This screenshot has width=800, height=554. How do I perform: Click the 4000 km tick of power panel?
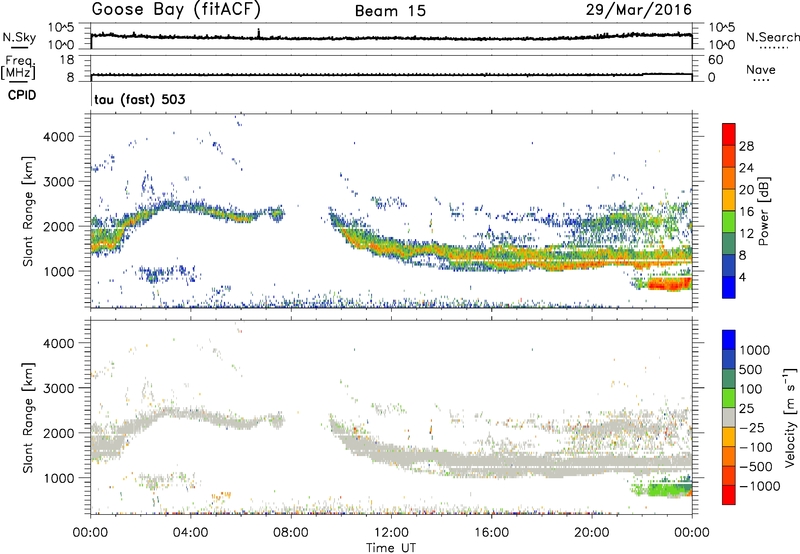click(59, 137)
